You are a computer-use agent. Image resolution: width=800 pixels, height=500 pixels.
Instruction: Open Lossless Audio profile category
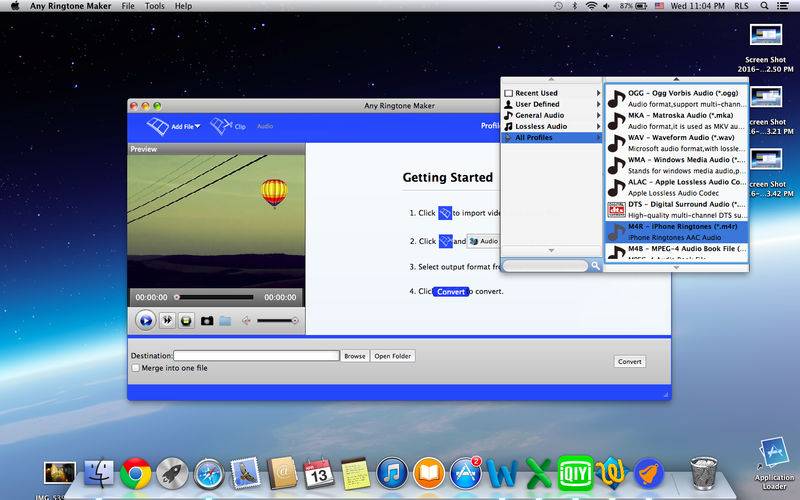click(552, 127)
